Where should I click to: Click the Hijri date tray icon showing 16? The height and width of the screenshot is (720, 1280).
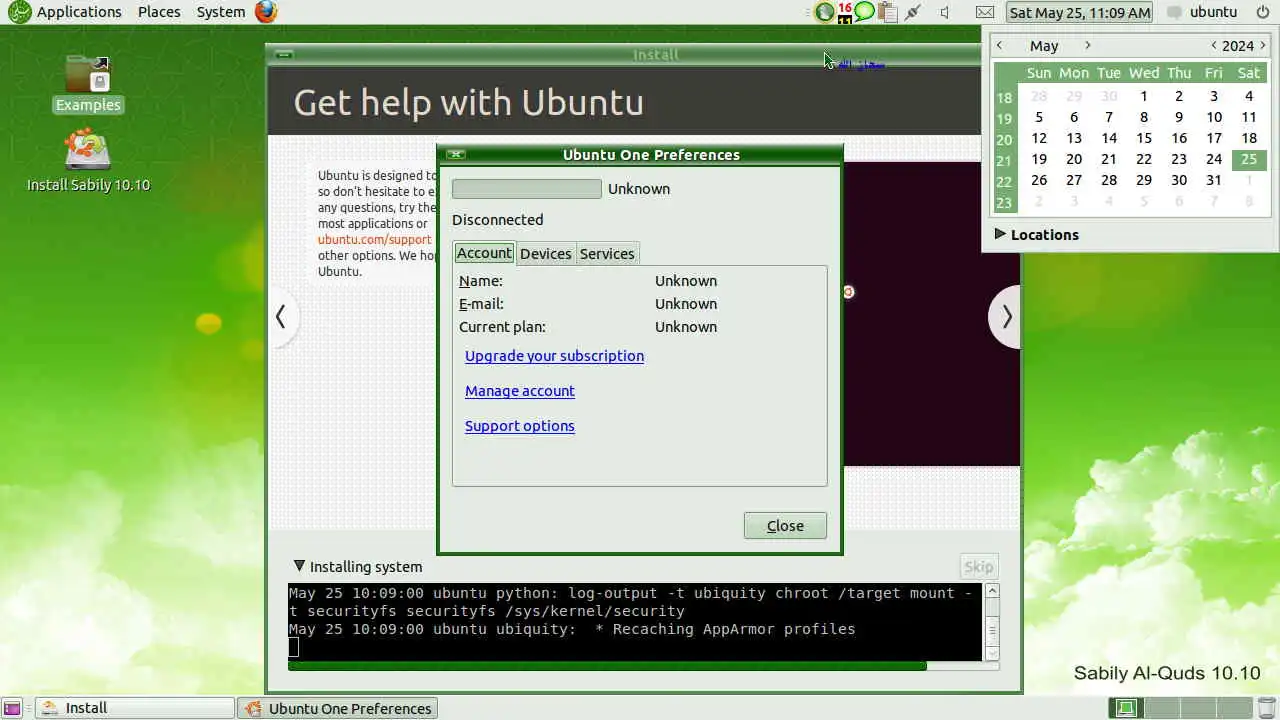845,12
